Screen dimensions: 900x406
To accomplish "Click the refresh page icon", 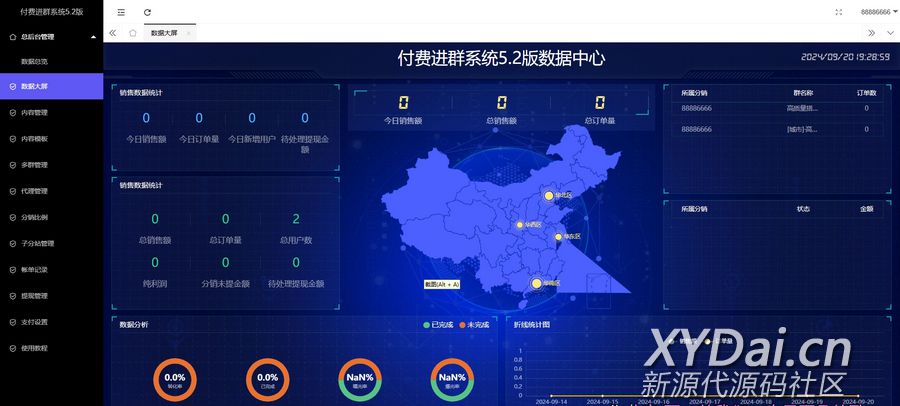I will (x=148, y=12).
